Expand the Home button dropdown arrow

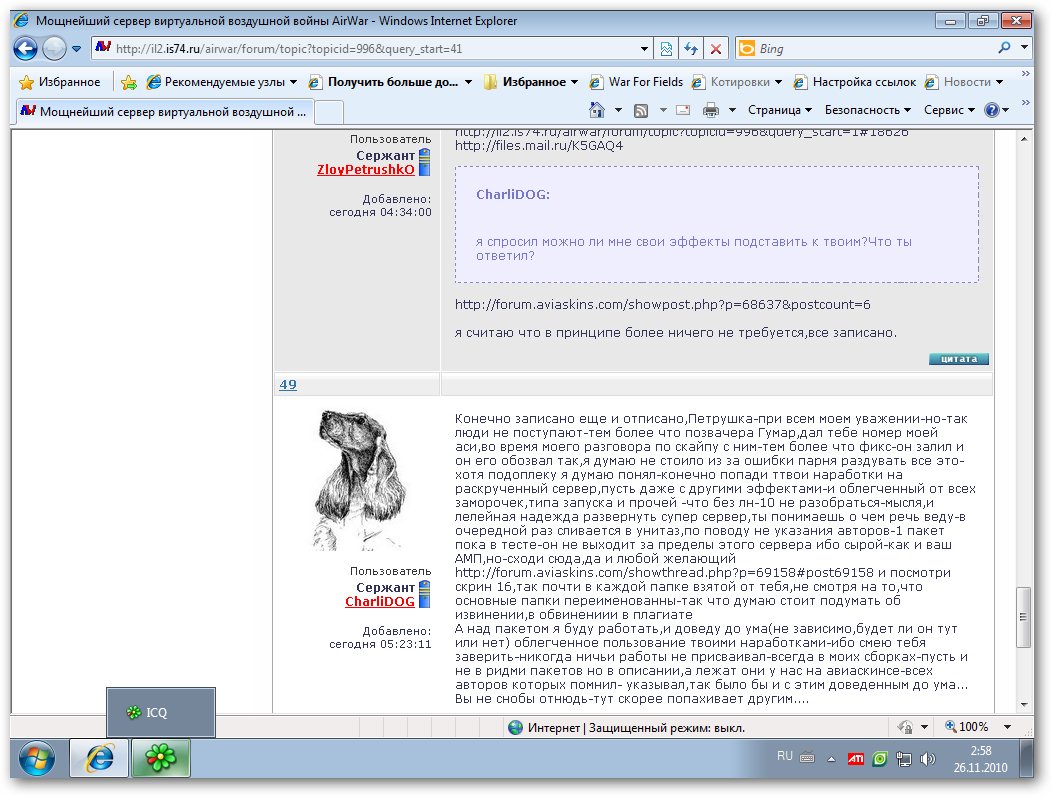(618, 110)
